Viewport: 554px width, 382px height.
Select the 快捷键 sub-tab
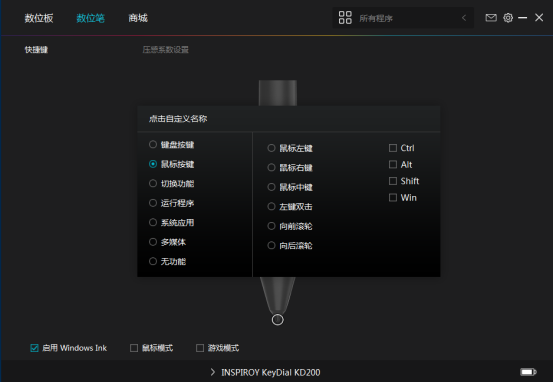pos(36,50)
